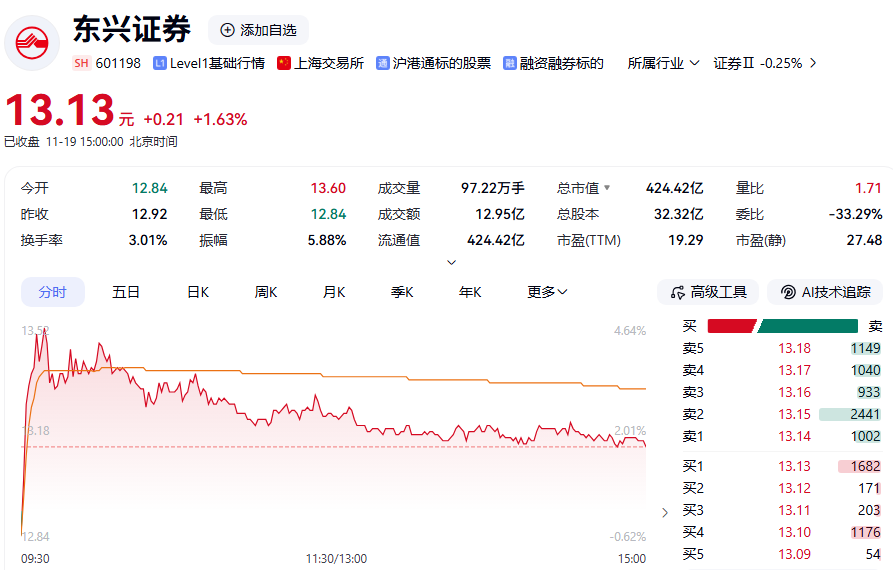Switch to the 日K chart tab
The width and height of the screenshot is (893, 570).
click(198, 292)
